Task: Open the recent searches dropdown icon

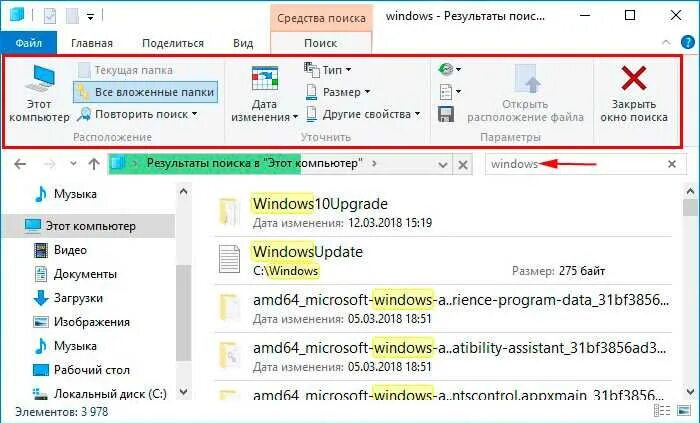Action: tap(450, 69)
